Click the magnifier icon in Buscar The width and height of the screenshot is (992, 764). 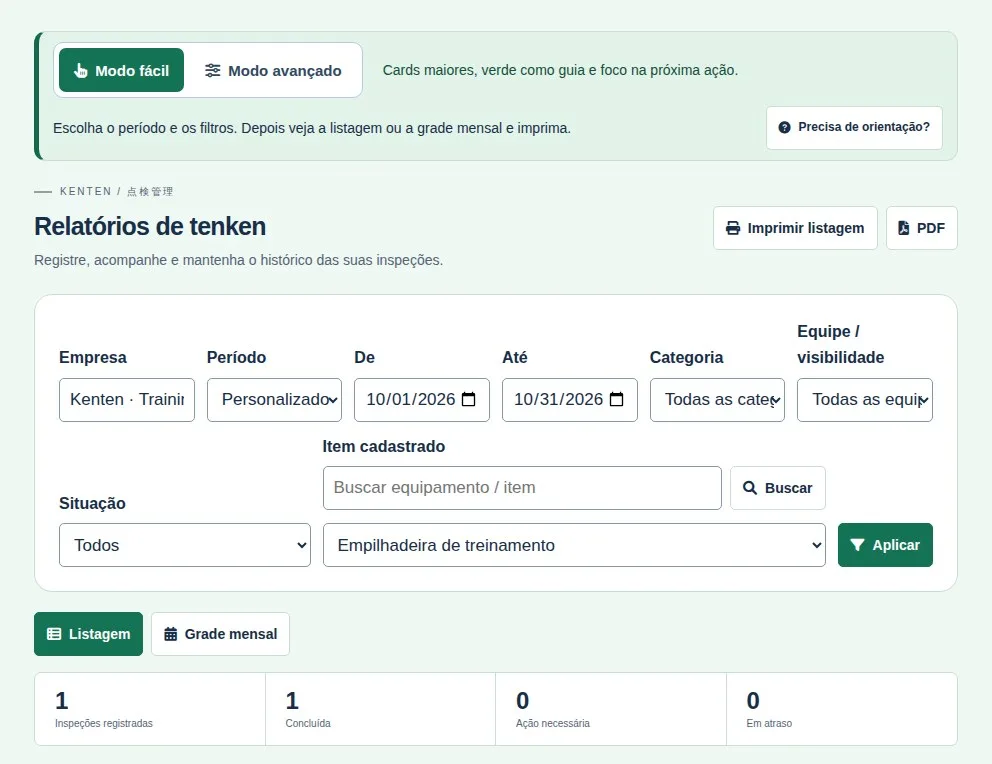tap(750, 488)
